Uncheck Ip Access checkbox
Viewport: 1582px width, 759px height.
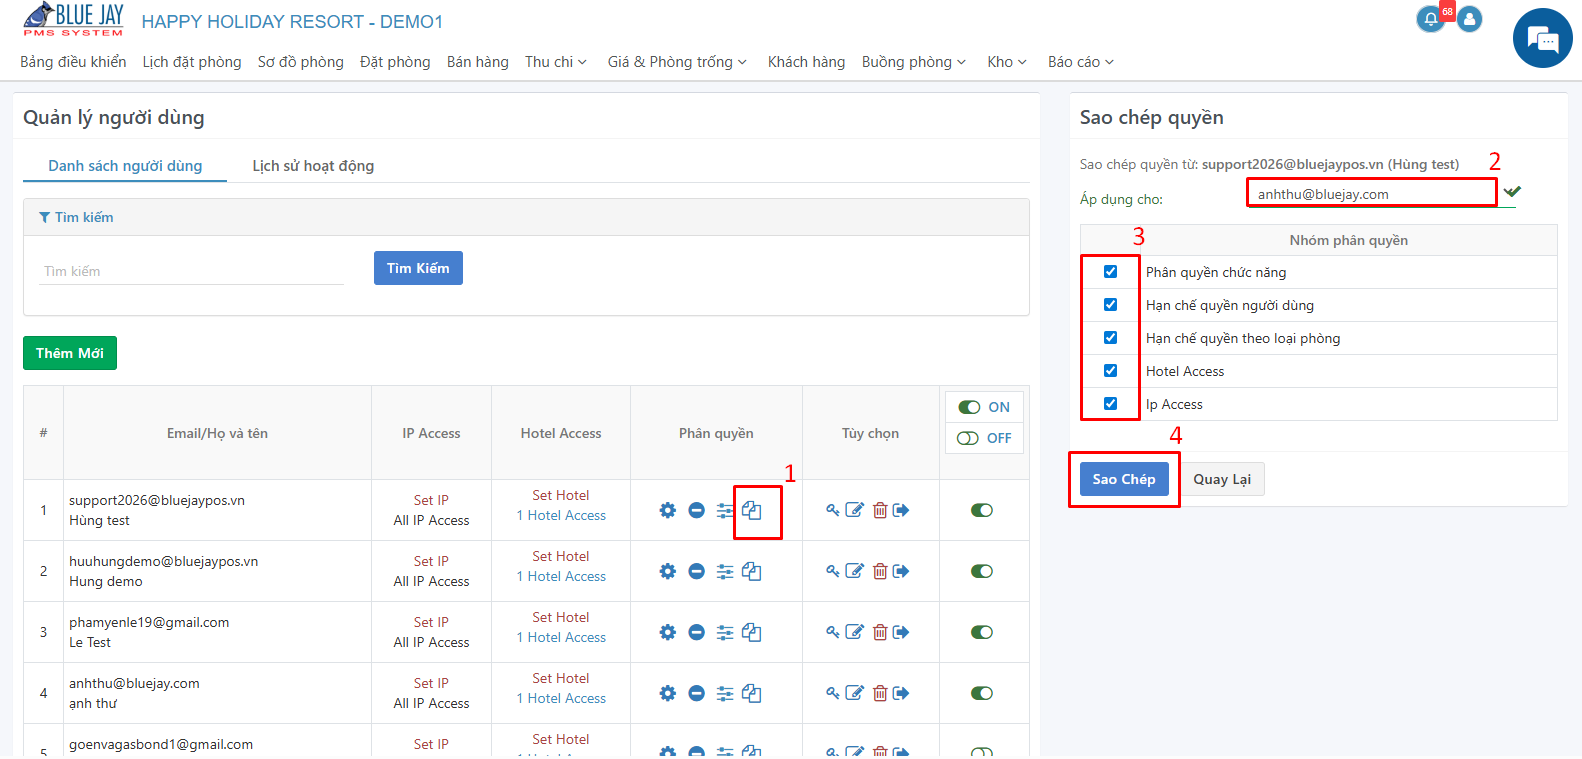[1110, 404]
